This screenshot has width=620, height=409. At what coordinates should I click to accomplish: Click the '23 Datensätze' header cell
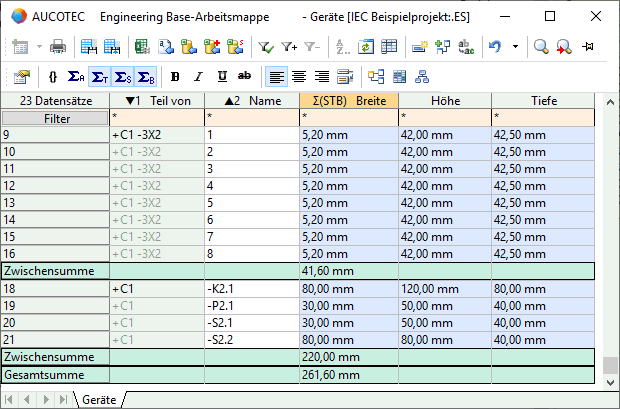point(54,100)
